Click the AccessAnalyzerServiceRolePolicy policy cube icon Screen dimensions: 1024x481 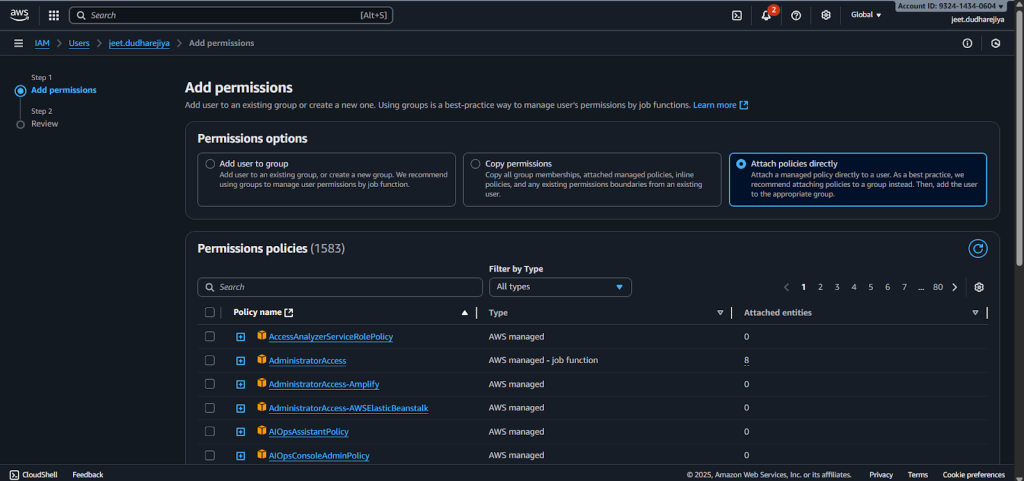pos(262,335)
